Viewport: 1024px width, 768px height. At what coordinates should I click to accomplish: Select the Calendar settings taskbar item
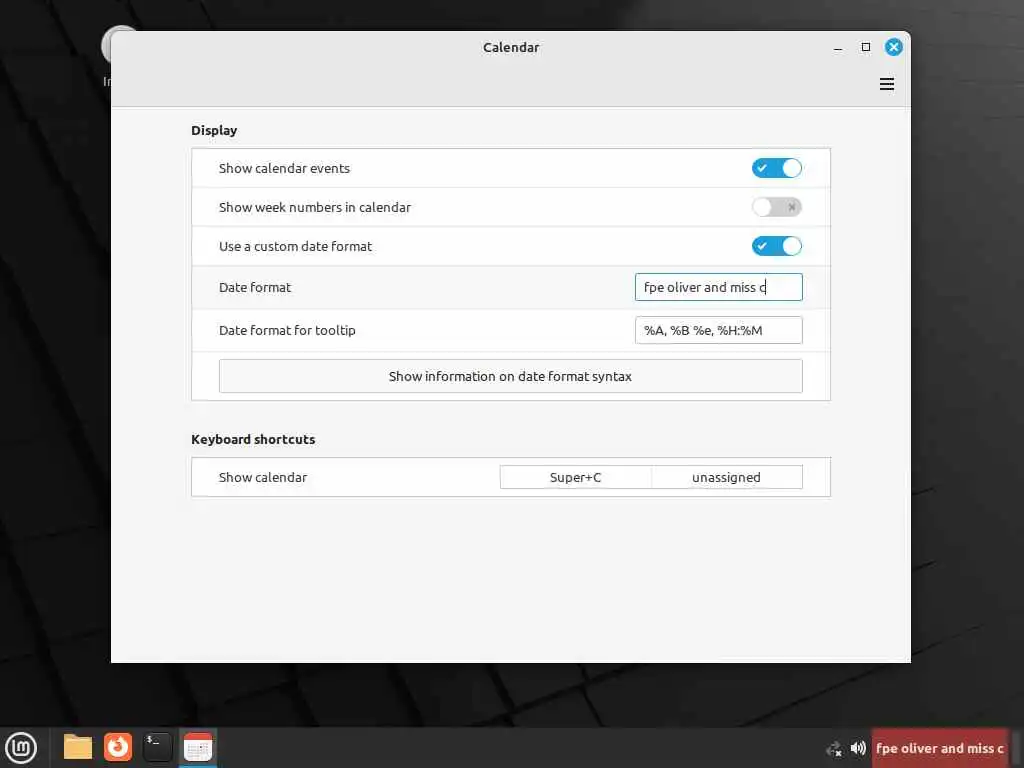click(198, 747)
